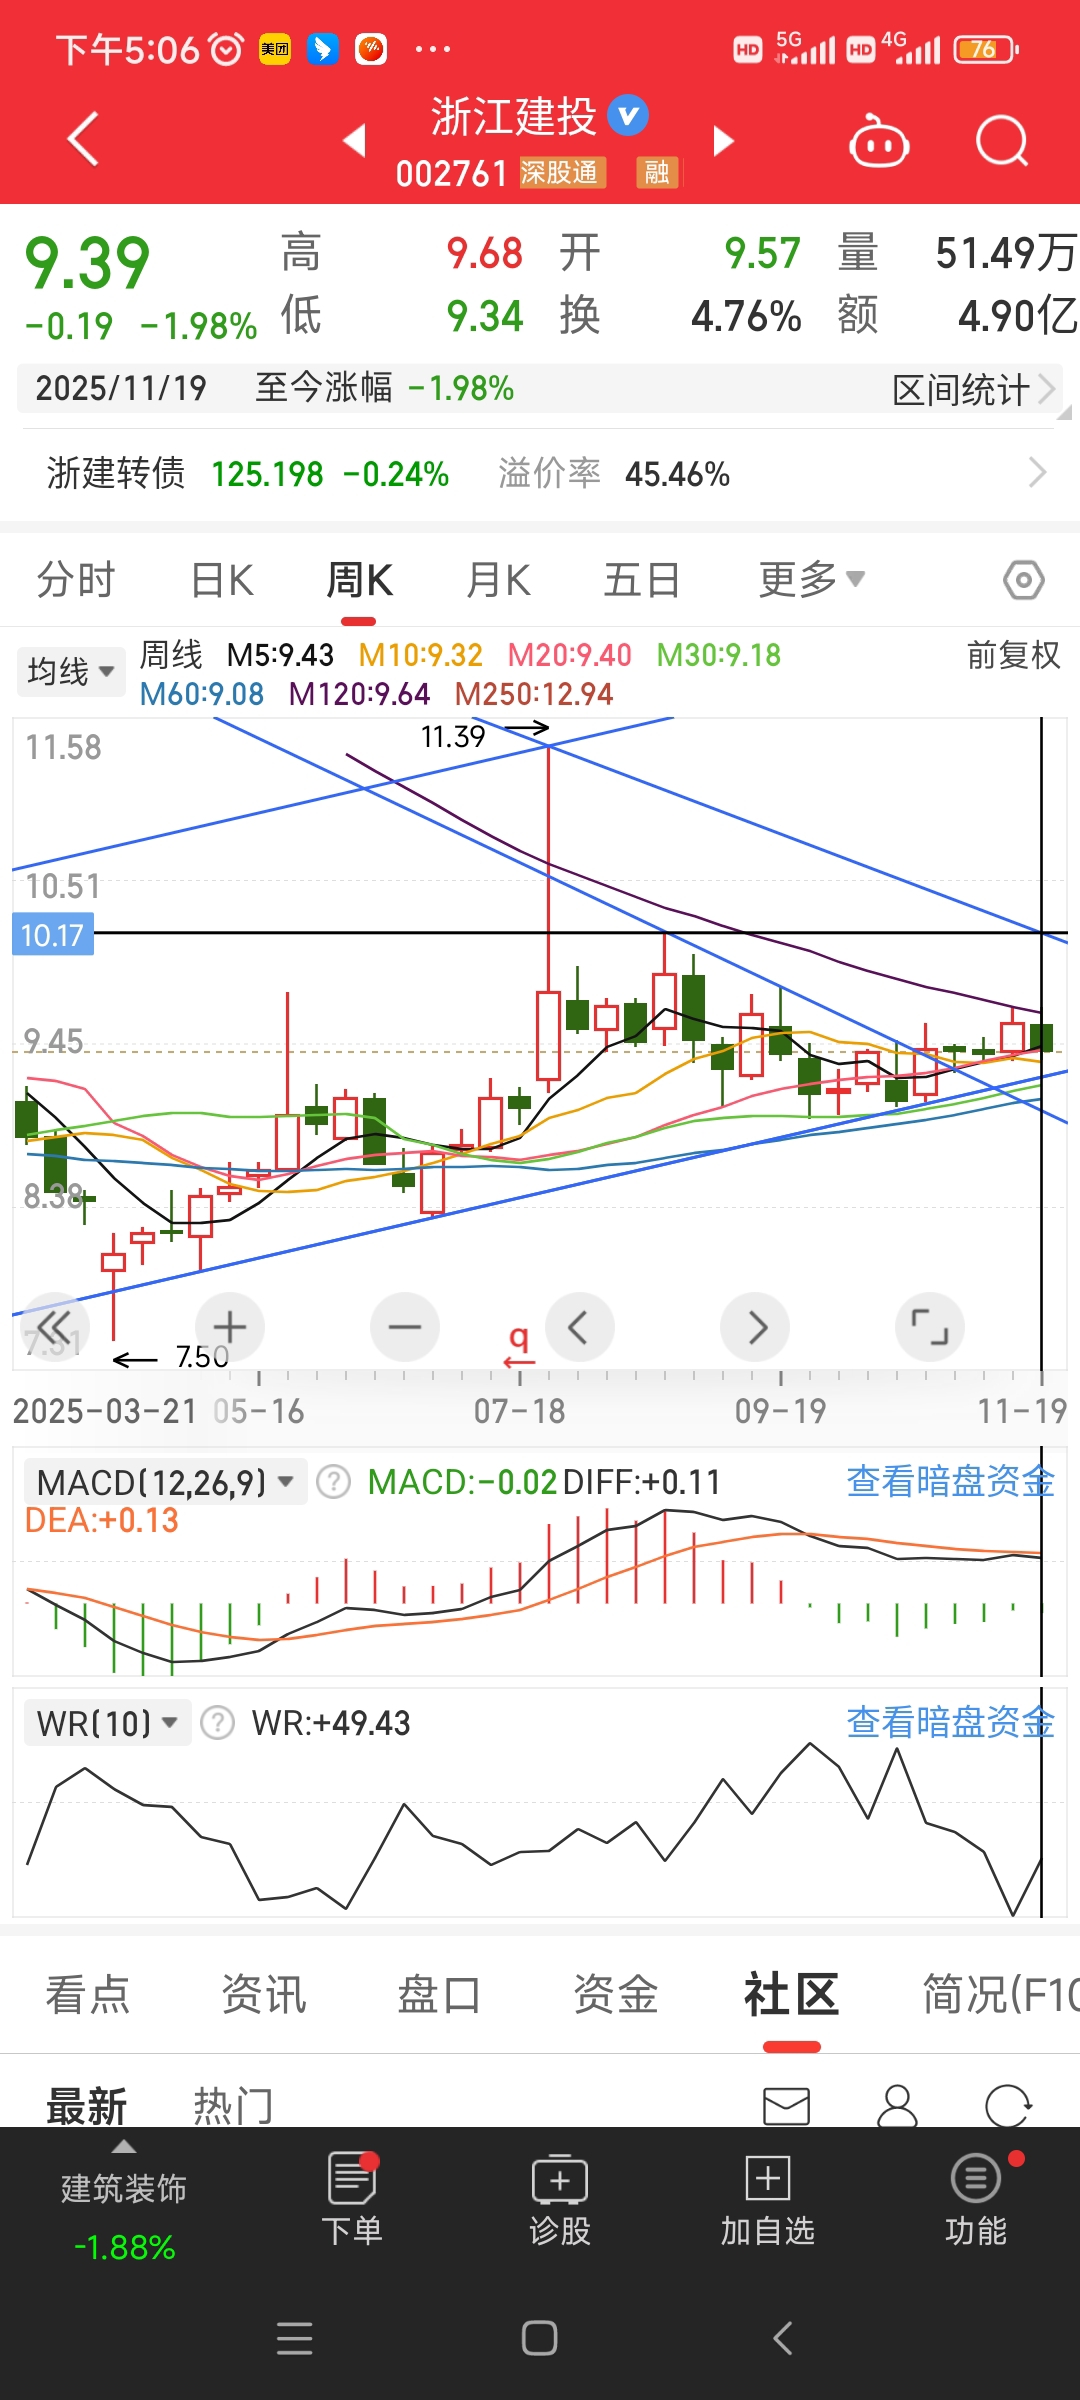Image resolution: width=1080 pixels, height=2400 pixels.
Task: Open the 社区 community tab
Action: (791, 1994)
